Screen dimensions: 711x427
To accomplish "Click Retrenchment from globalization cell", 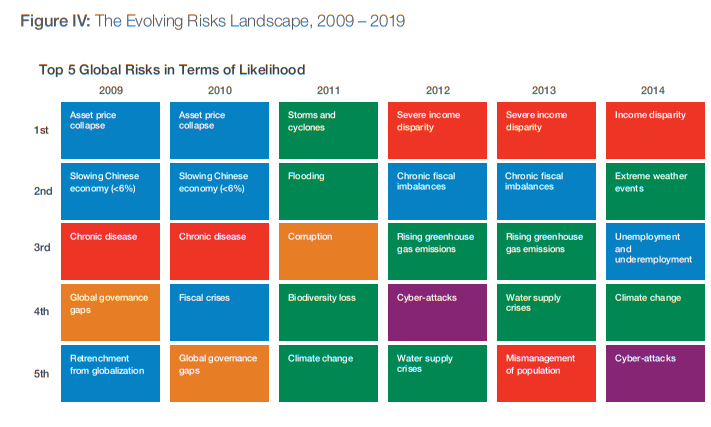I will tap(110, 371).
